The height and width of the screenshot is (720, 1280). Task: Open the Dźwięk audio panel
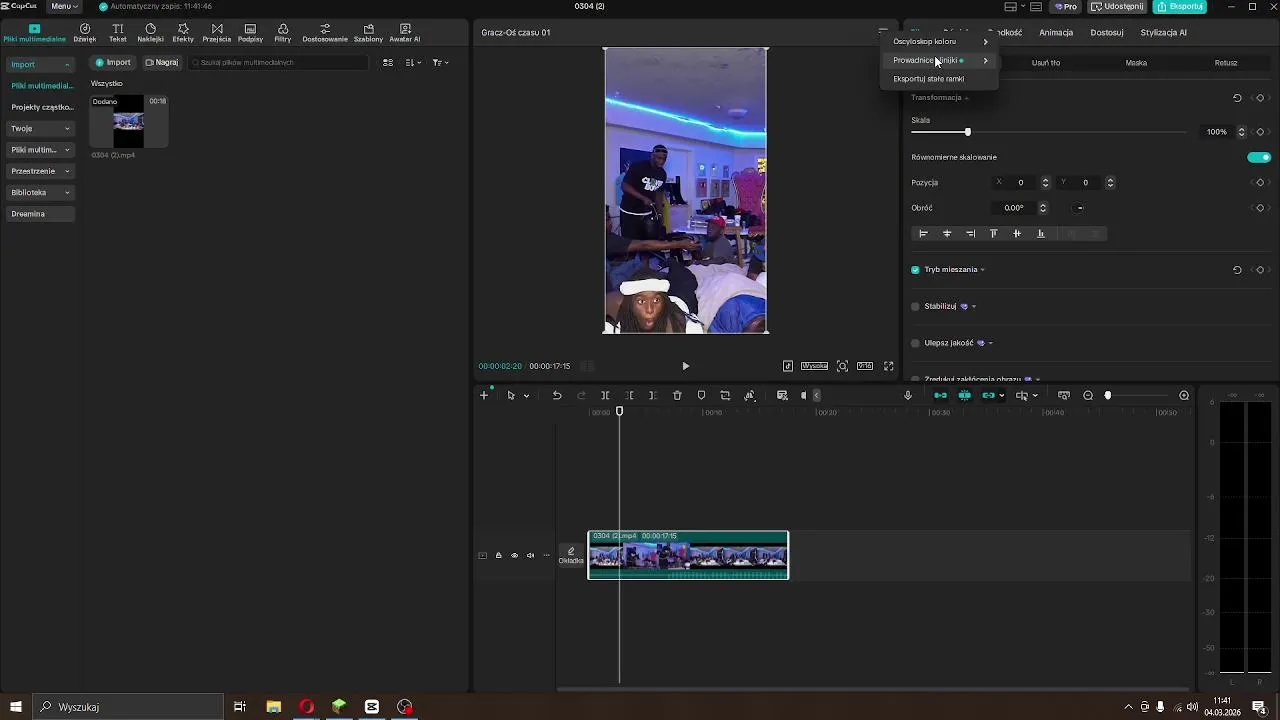(84, 33)
